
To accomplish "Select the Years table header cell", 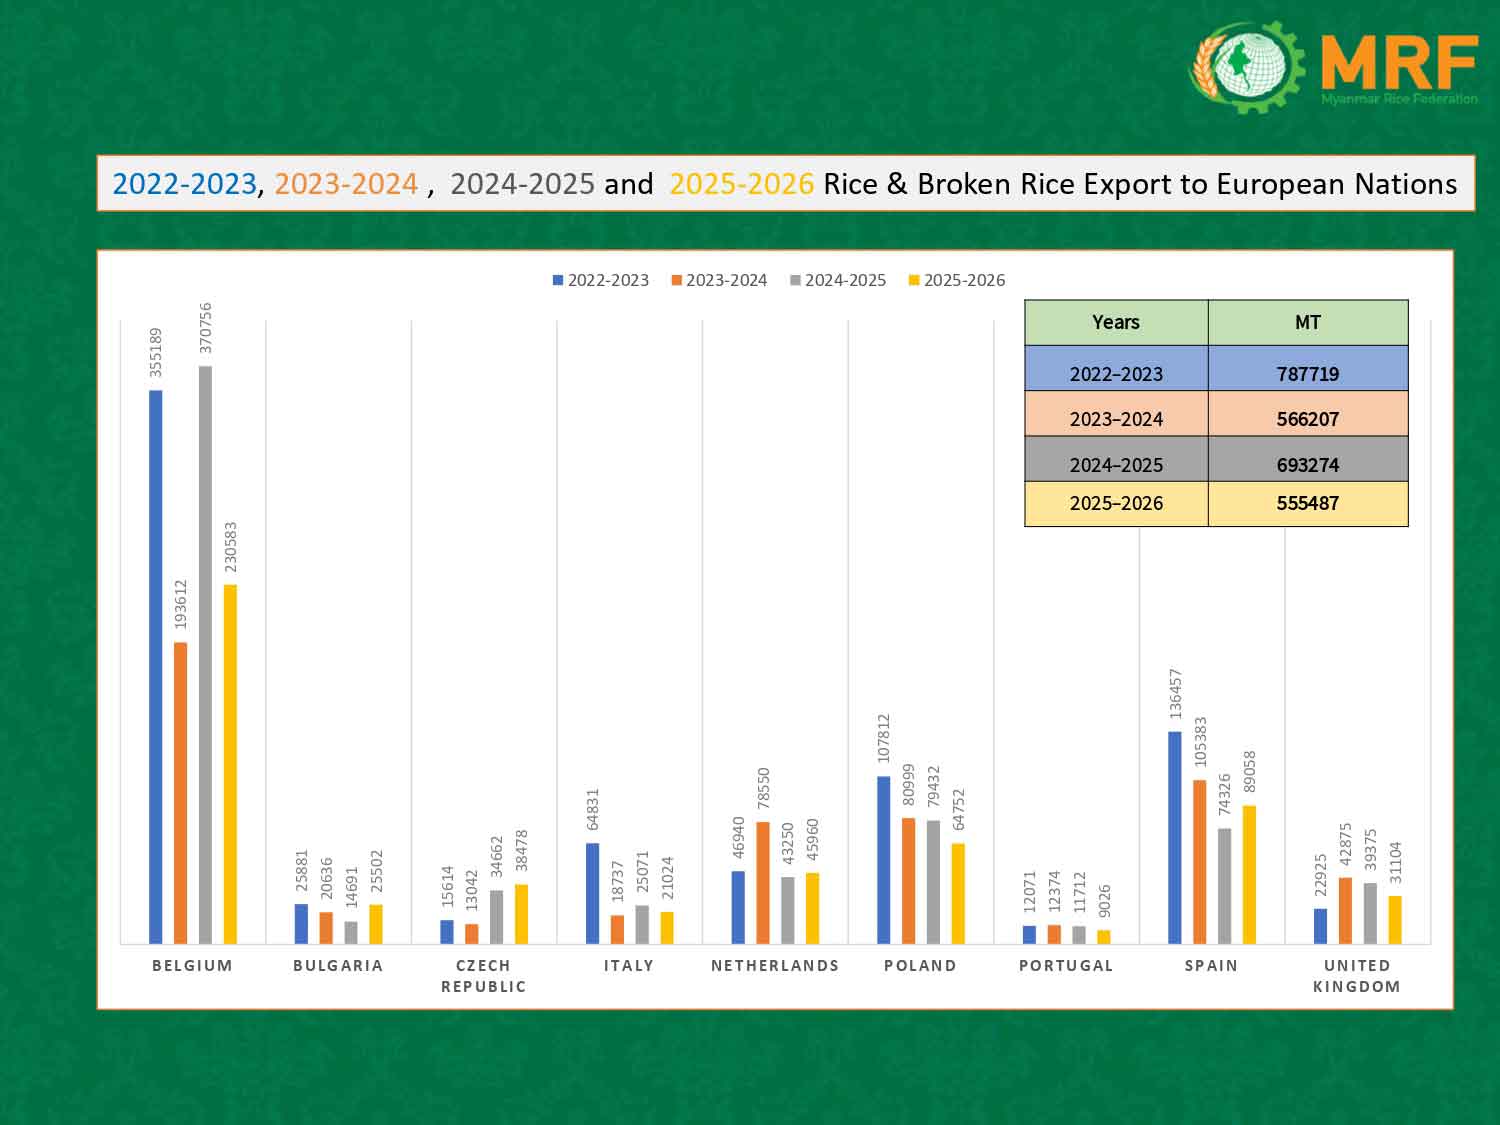I will point(1116,323).
